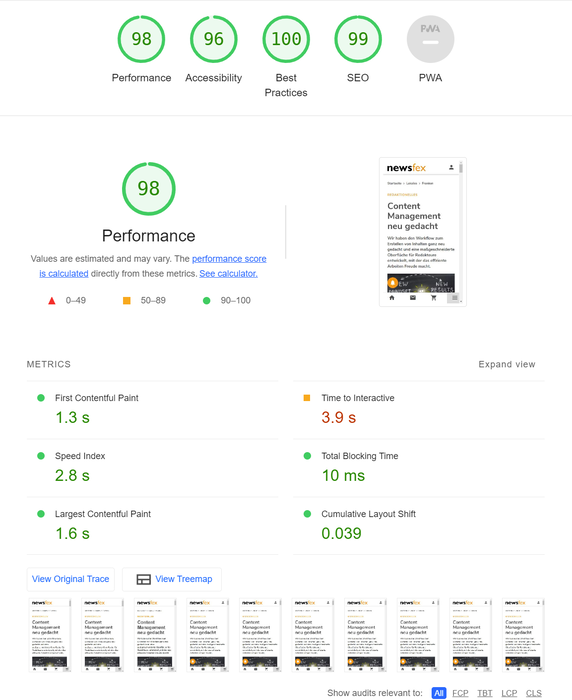Click the Performance score gauge showing 98
Screen dimensions: 572x700
(x=141, y=39)
